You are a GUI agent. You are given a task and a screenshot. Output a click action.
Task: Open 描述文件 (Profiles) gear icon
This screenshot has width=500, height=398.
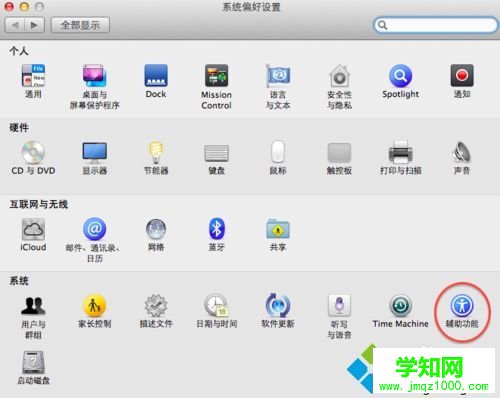[x=156, y=306]
